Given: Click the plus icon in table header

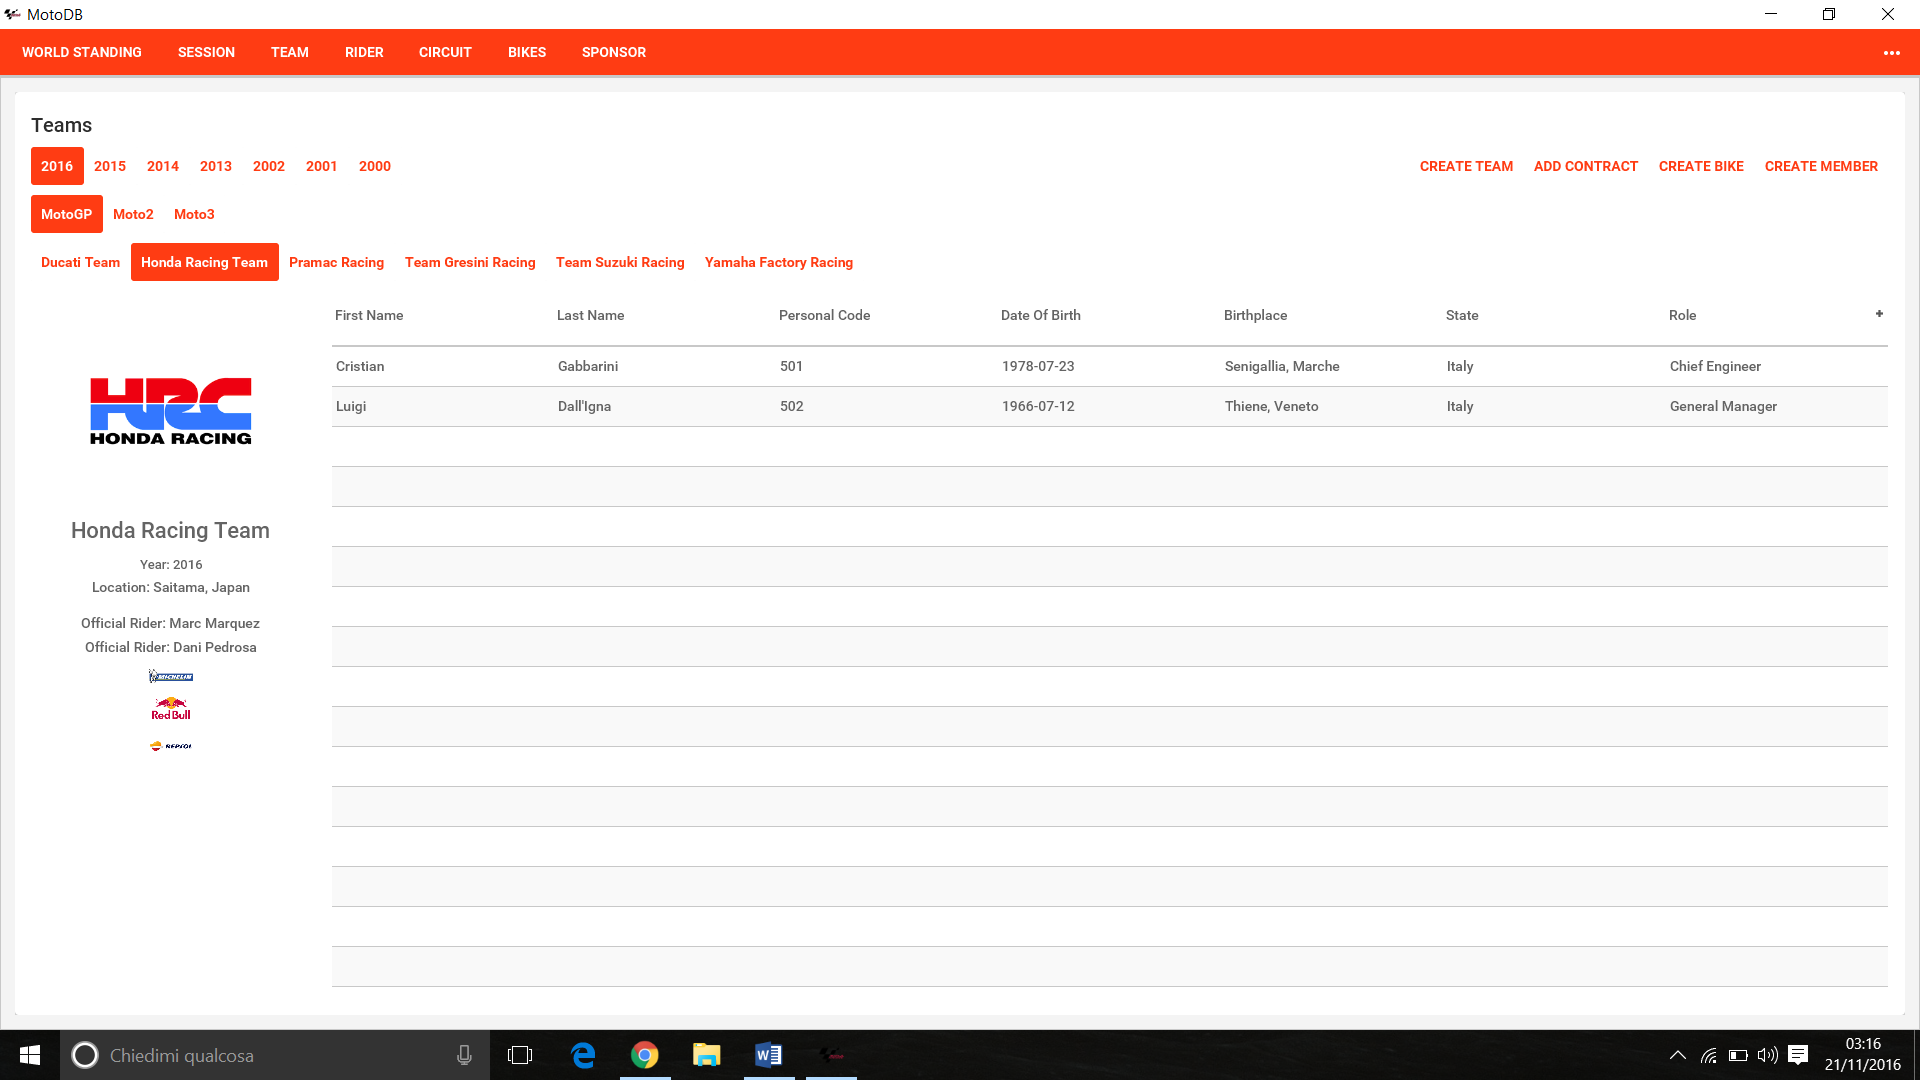Looking at the screenshot, I should point(1879,314).
